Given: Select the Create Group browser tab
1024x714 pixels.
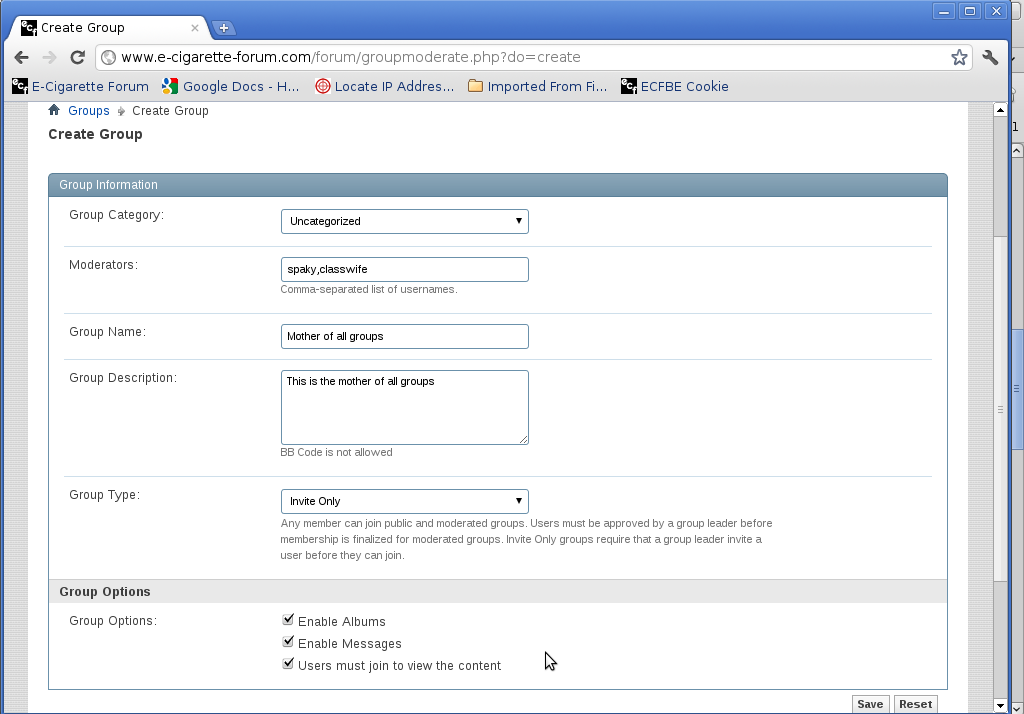Looking at the screenshot, I should click(x=108, y=28).
